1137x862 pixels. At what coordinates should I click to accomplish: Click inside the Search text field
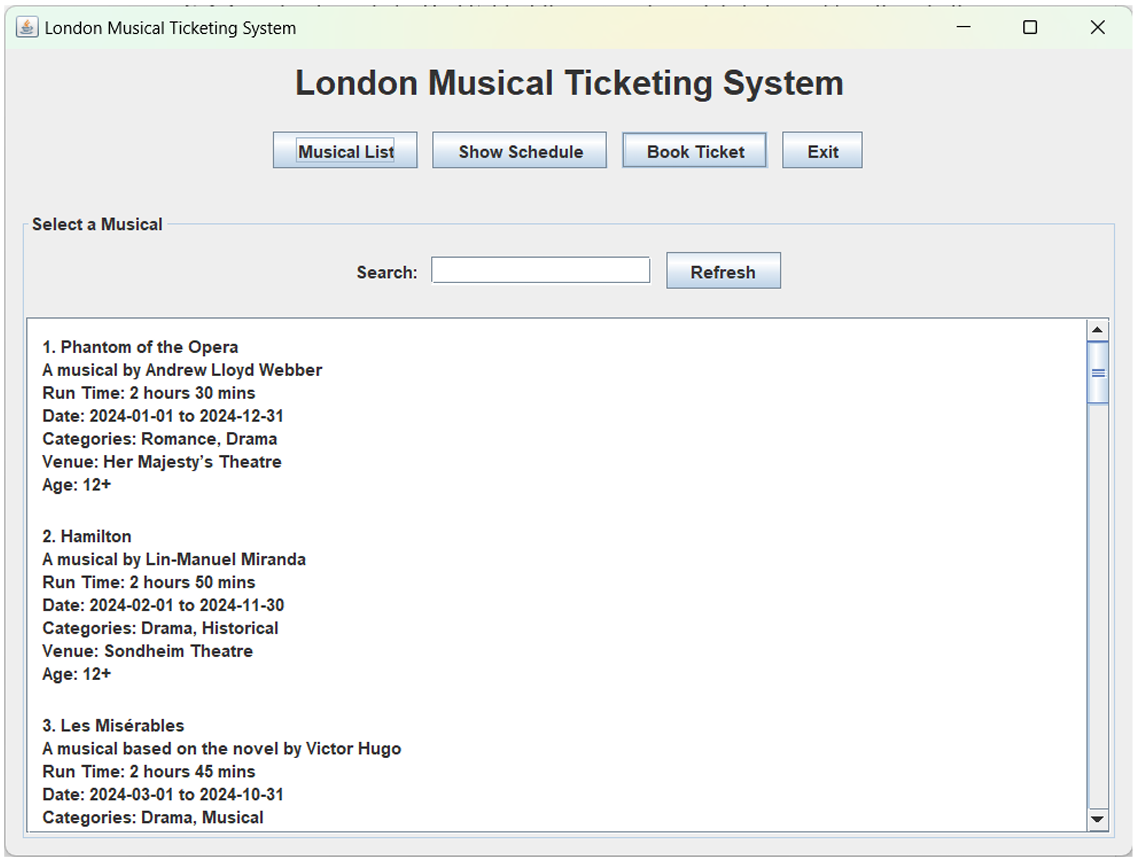click(539, 269)
